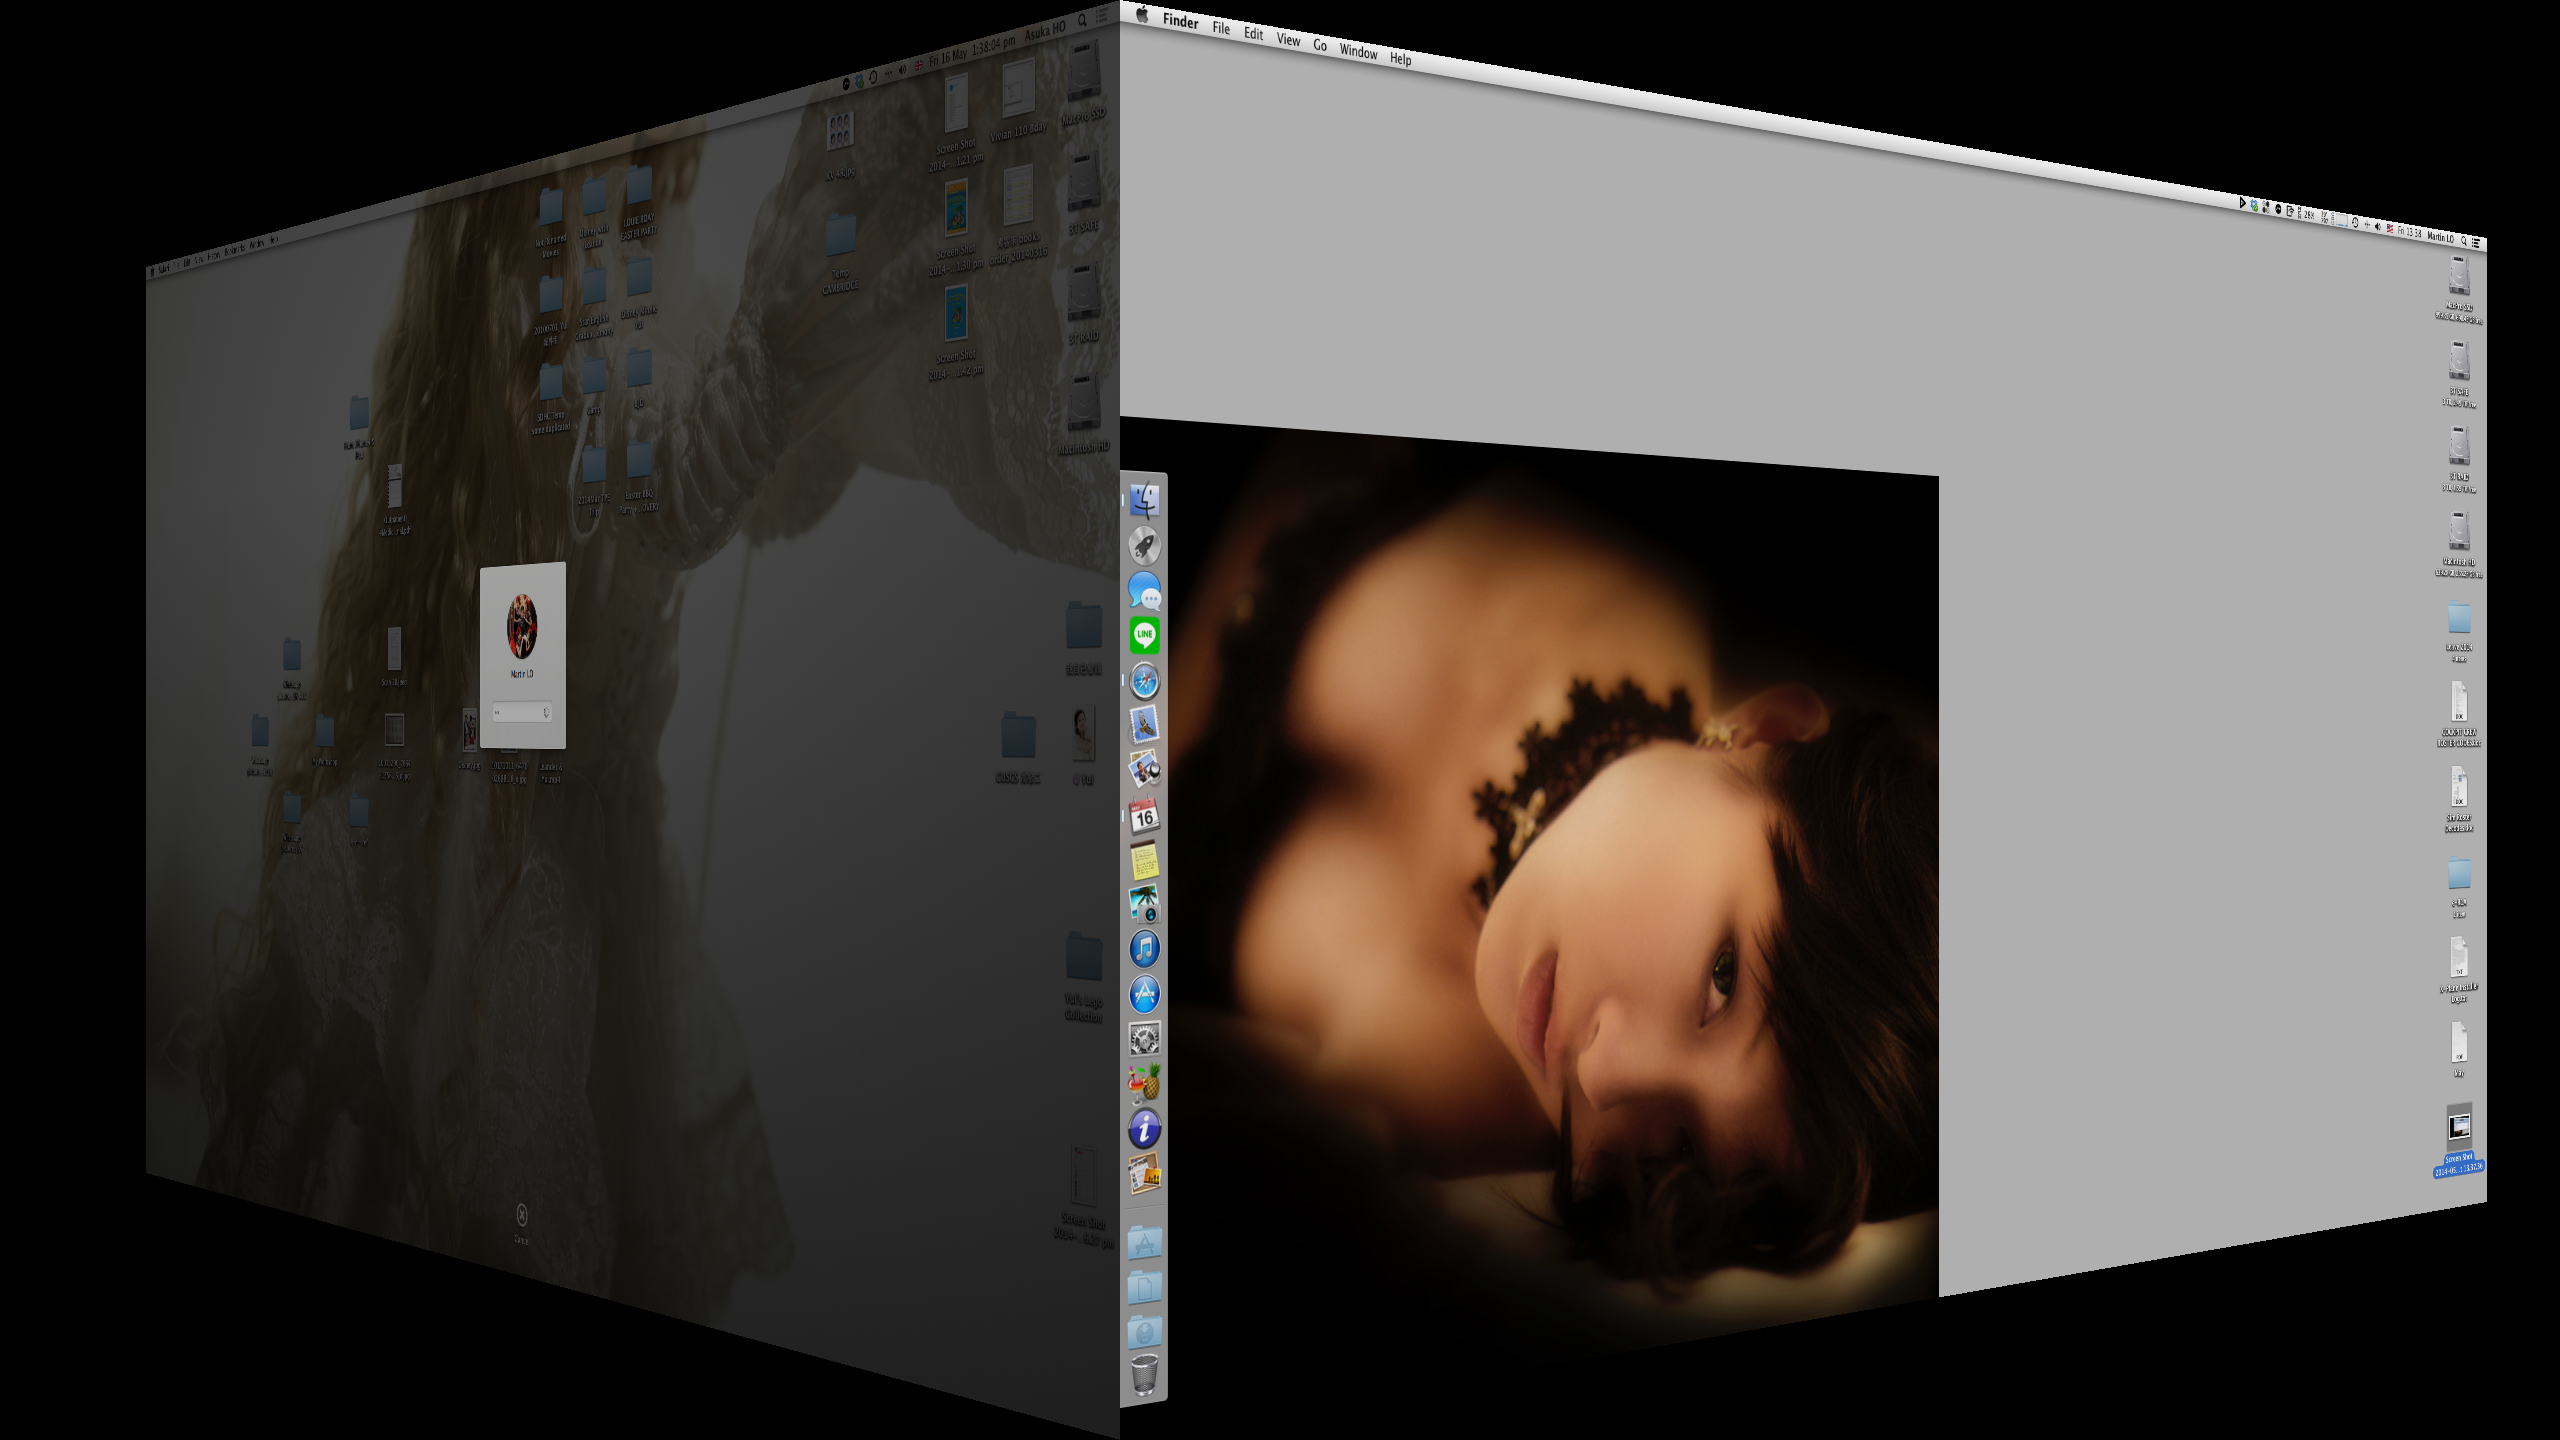Viewport: 2560px width, 1440px height.
Task: Open the Window menu
Action: 1358,52
